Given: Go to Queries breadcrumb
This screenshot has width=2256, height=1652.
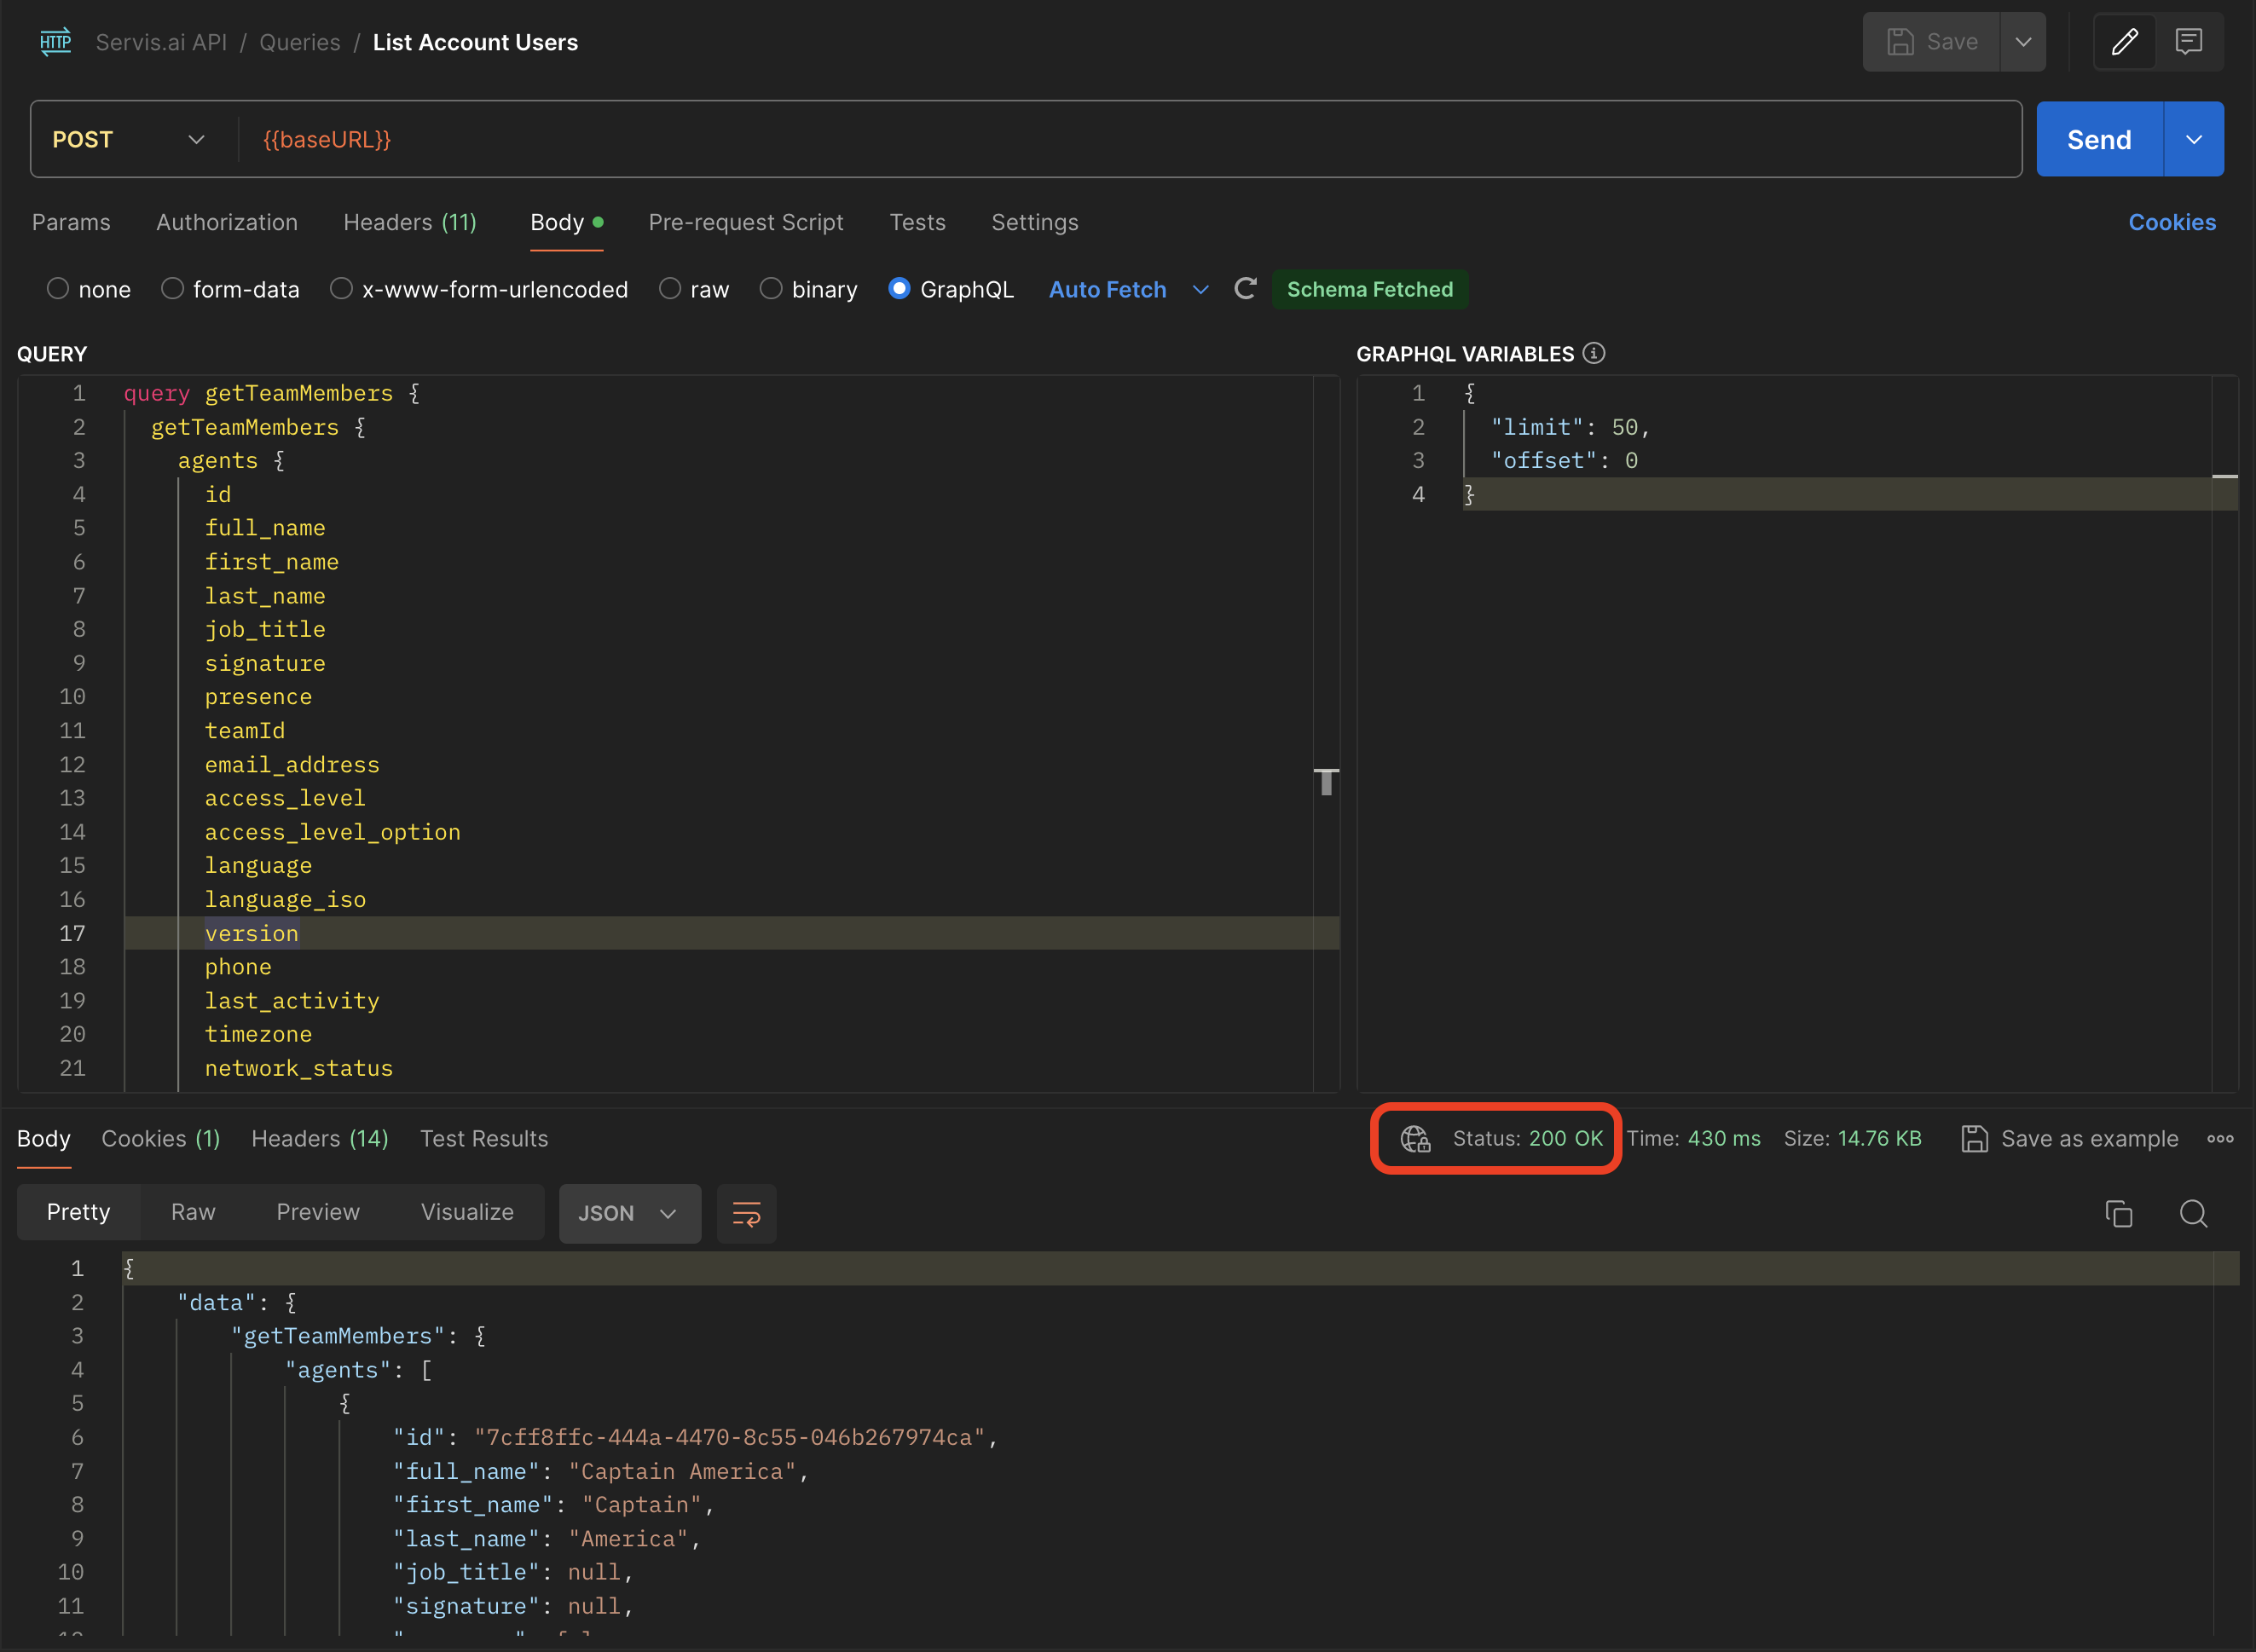Looking at the screenshot, I should click(x=300, y=42).
